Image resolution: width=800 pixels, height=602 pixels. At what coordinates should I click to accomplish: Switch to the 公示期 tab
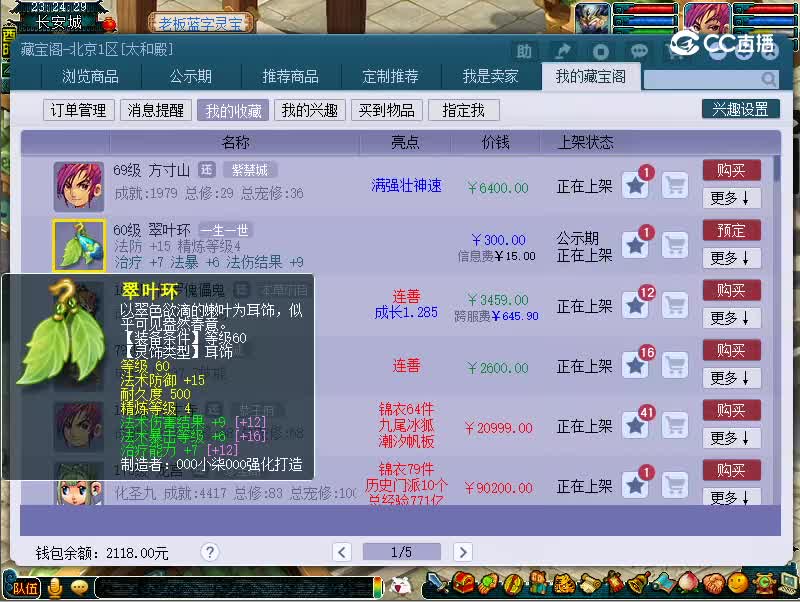pos(190,77)
